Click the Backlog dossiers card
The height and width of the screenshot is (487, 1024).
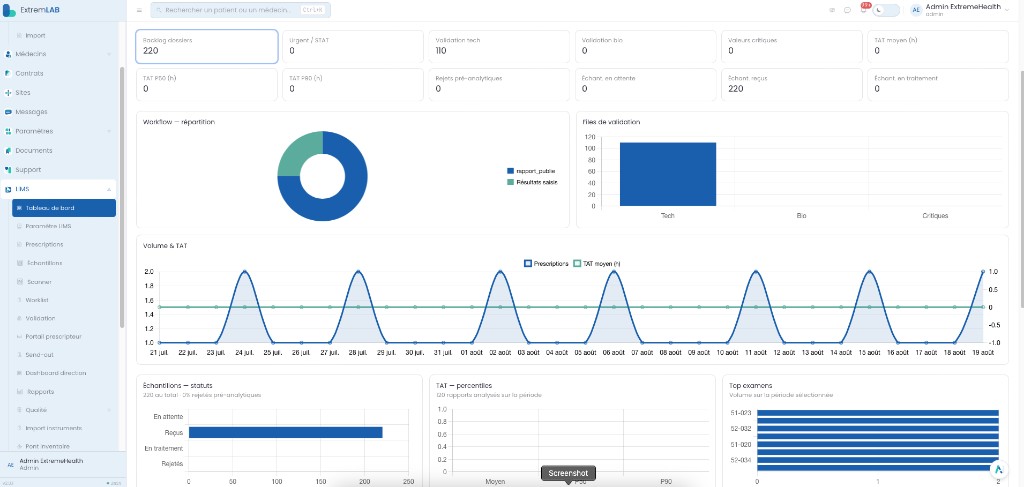(206, 46)
